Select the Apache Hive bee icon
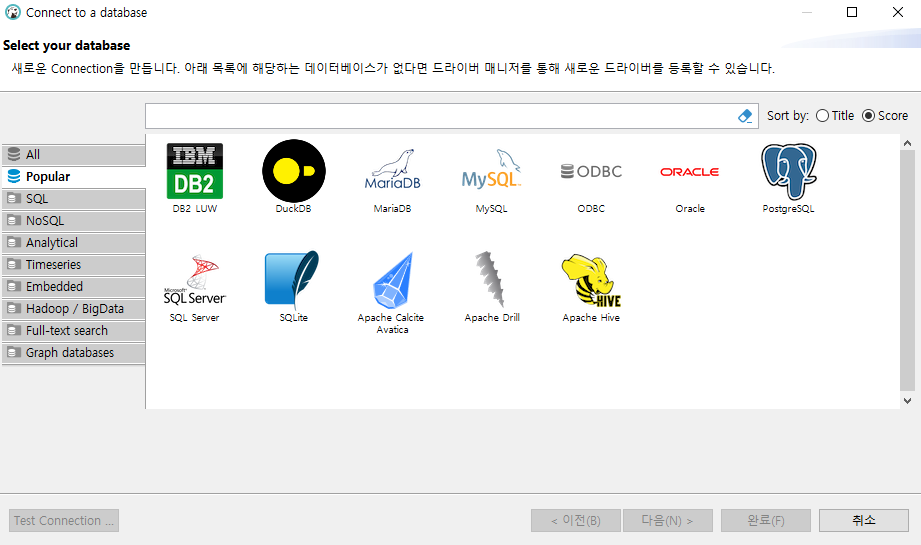The height and width of the screenshot is (545, 921). 591,280
